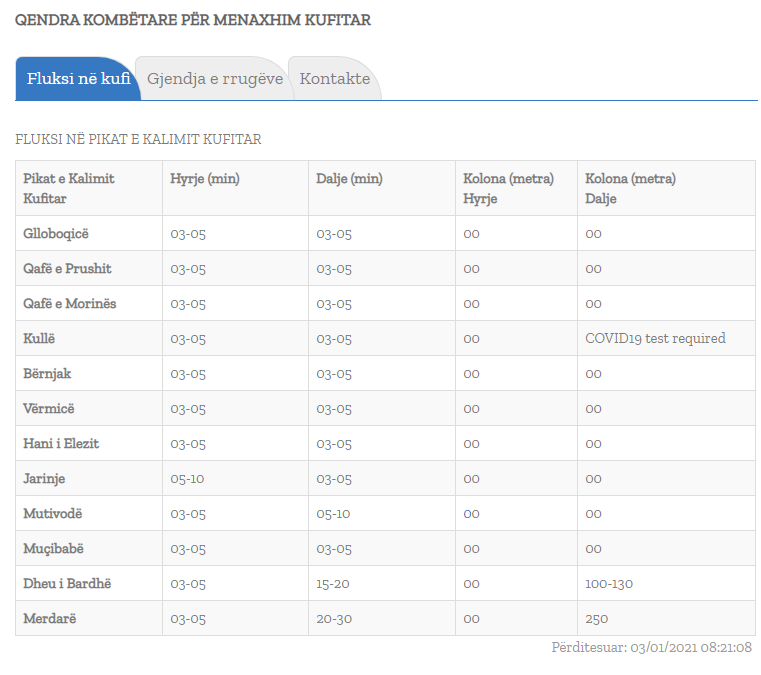This screenshot has height=675, width=761.
Task: Click Dheu i Bardhë exit time 15-20
Action: tap(332, 584)
